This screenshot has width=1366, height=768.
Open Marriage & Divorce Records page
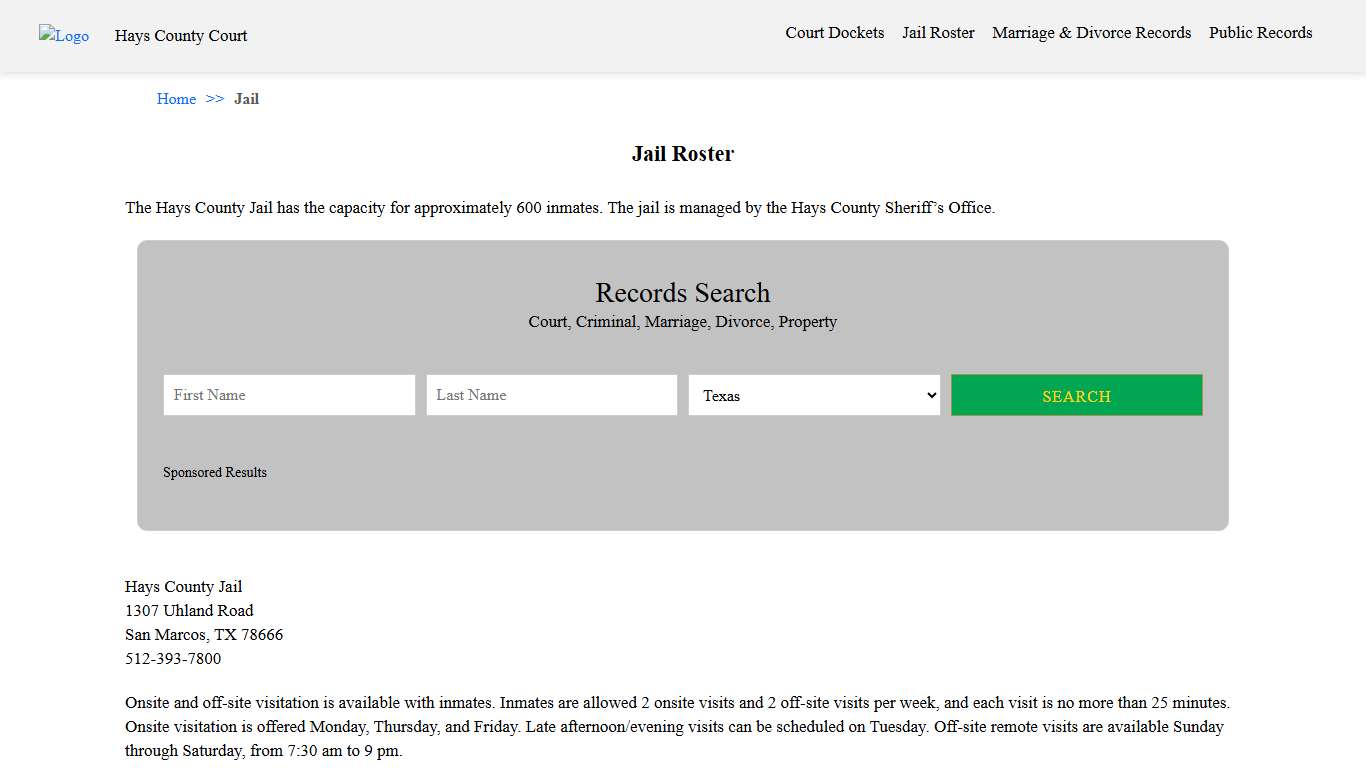click(1091, 33)
